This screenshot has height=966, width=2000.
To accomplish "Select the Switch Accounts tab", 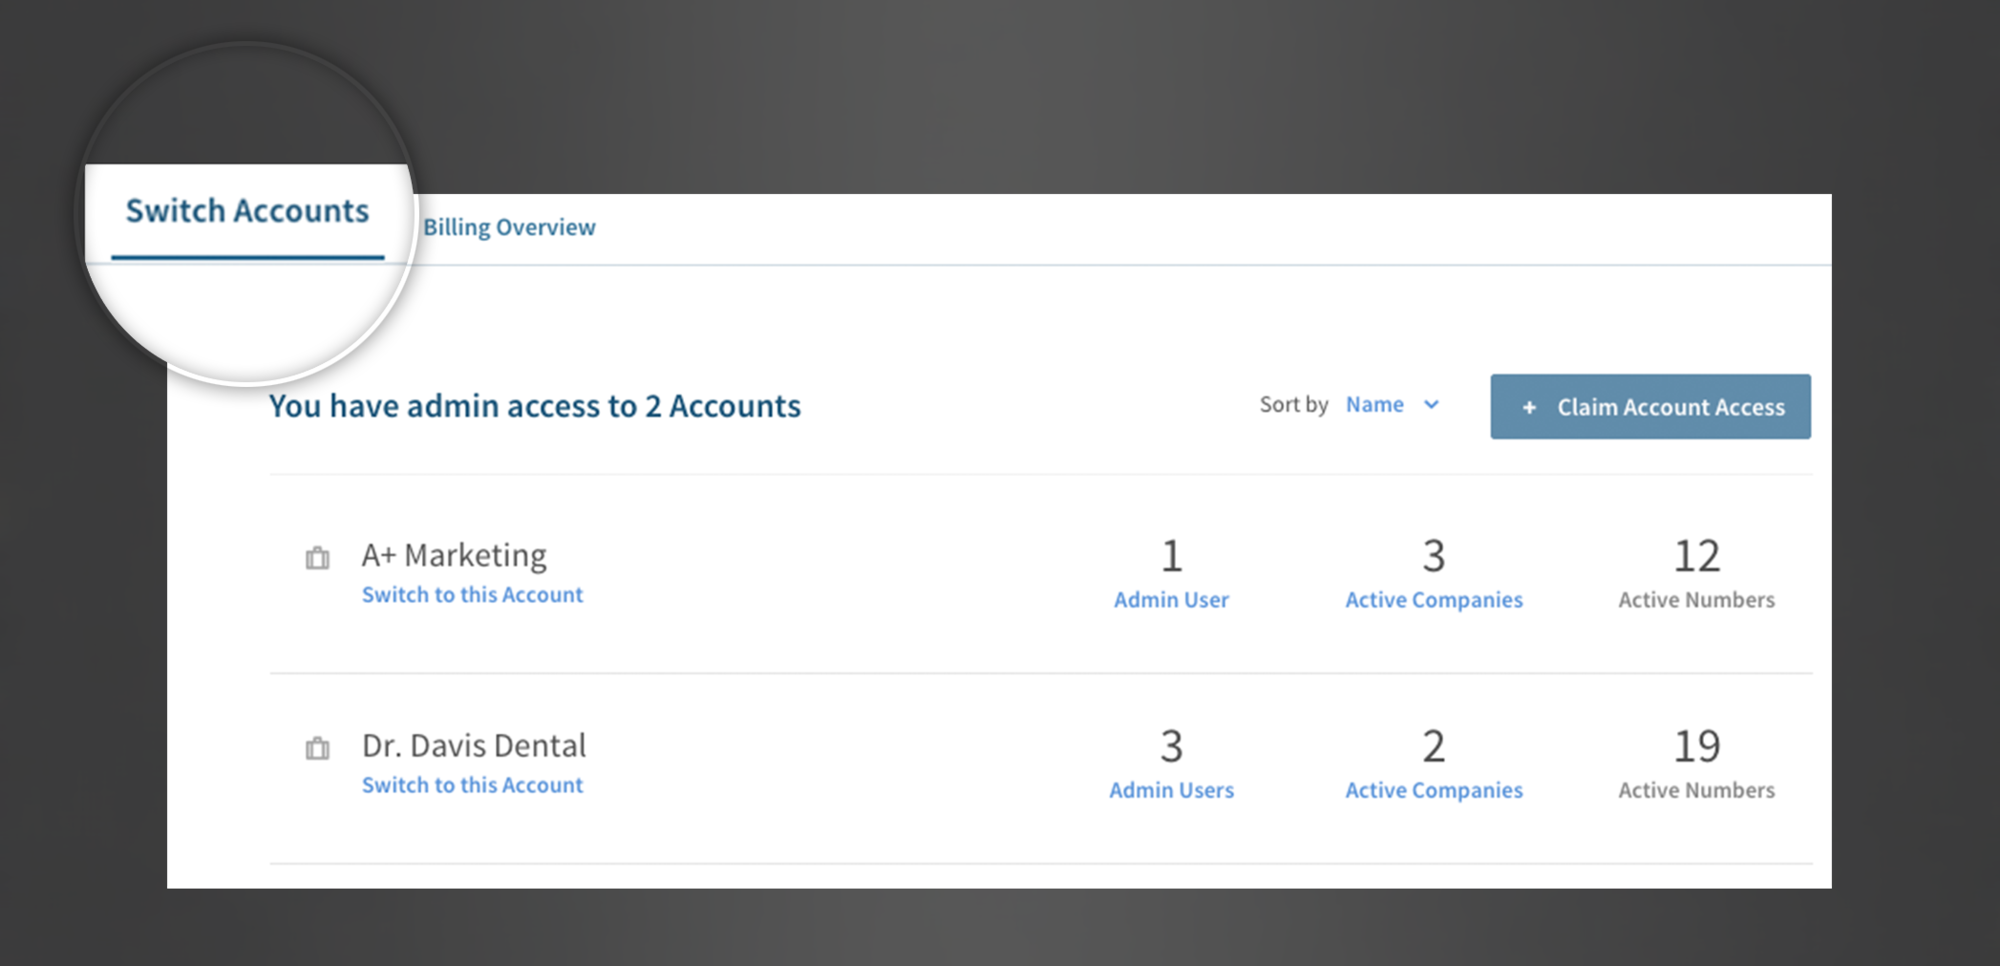I will pos(247,212).
